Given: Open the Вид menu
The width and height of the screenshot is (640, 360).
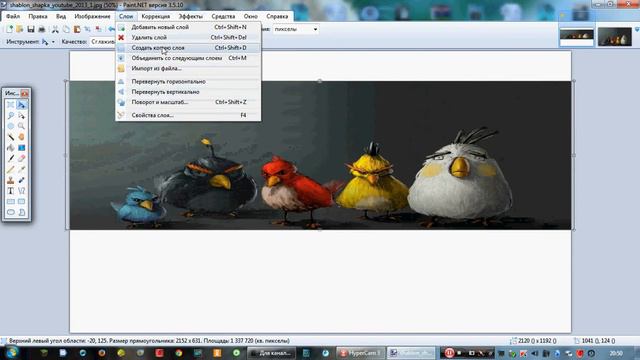Looking at the screenshot, I should tap(61, 16).
